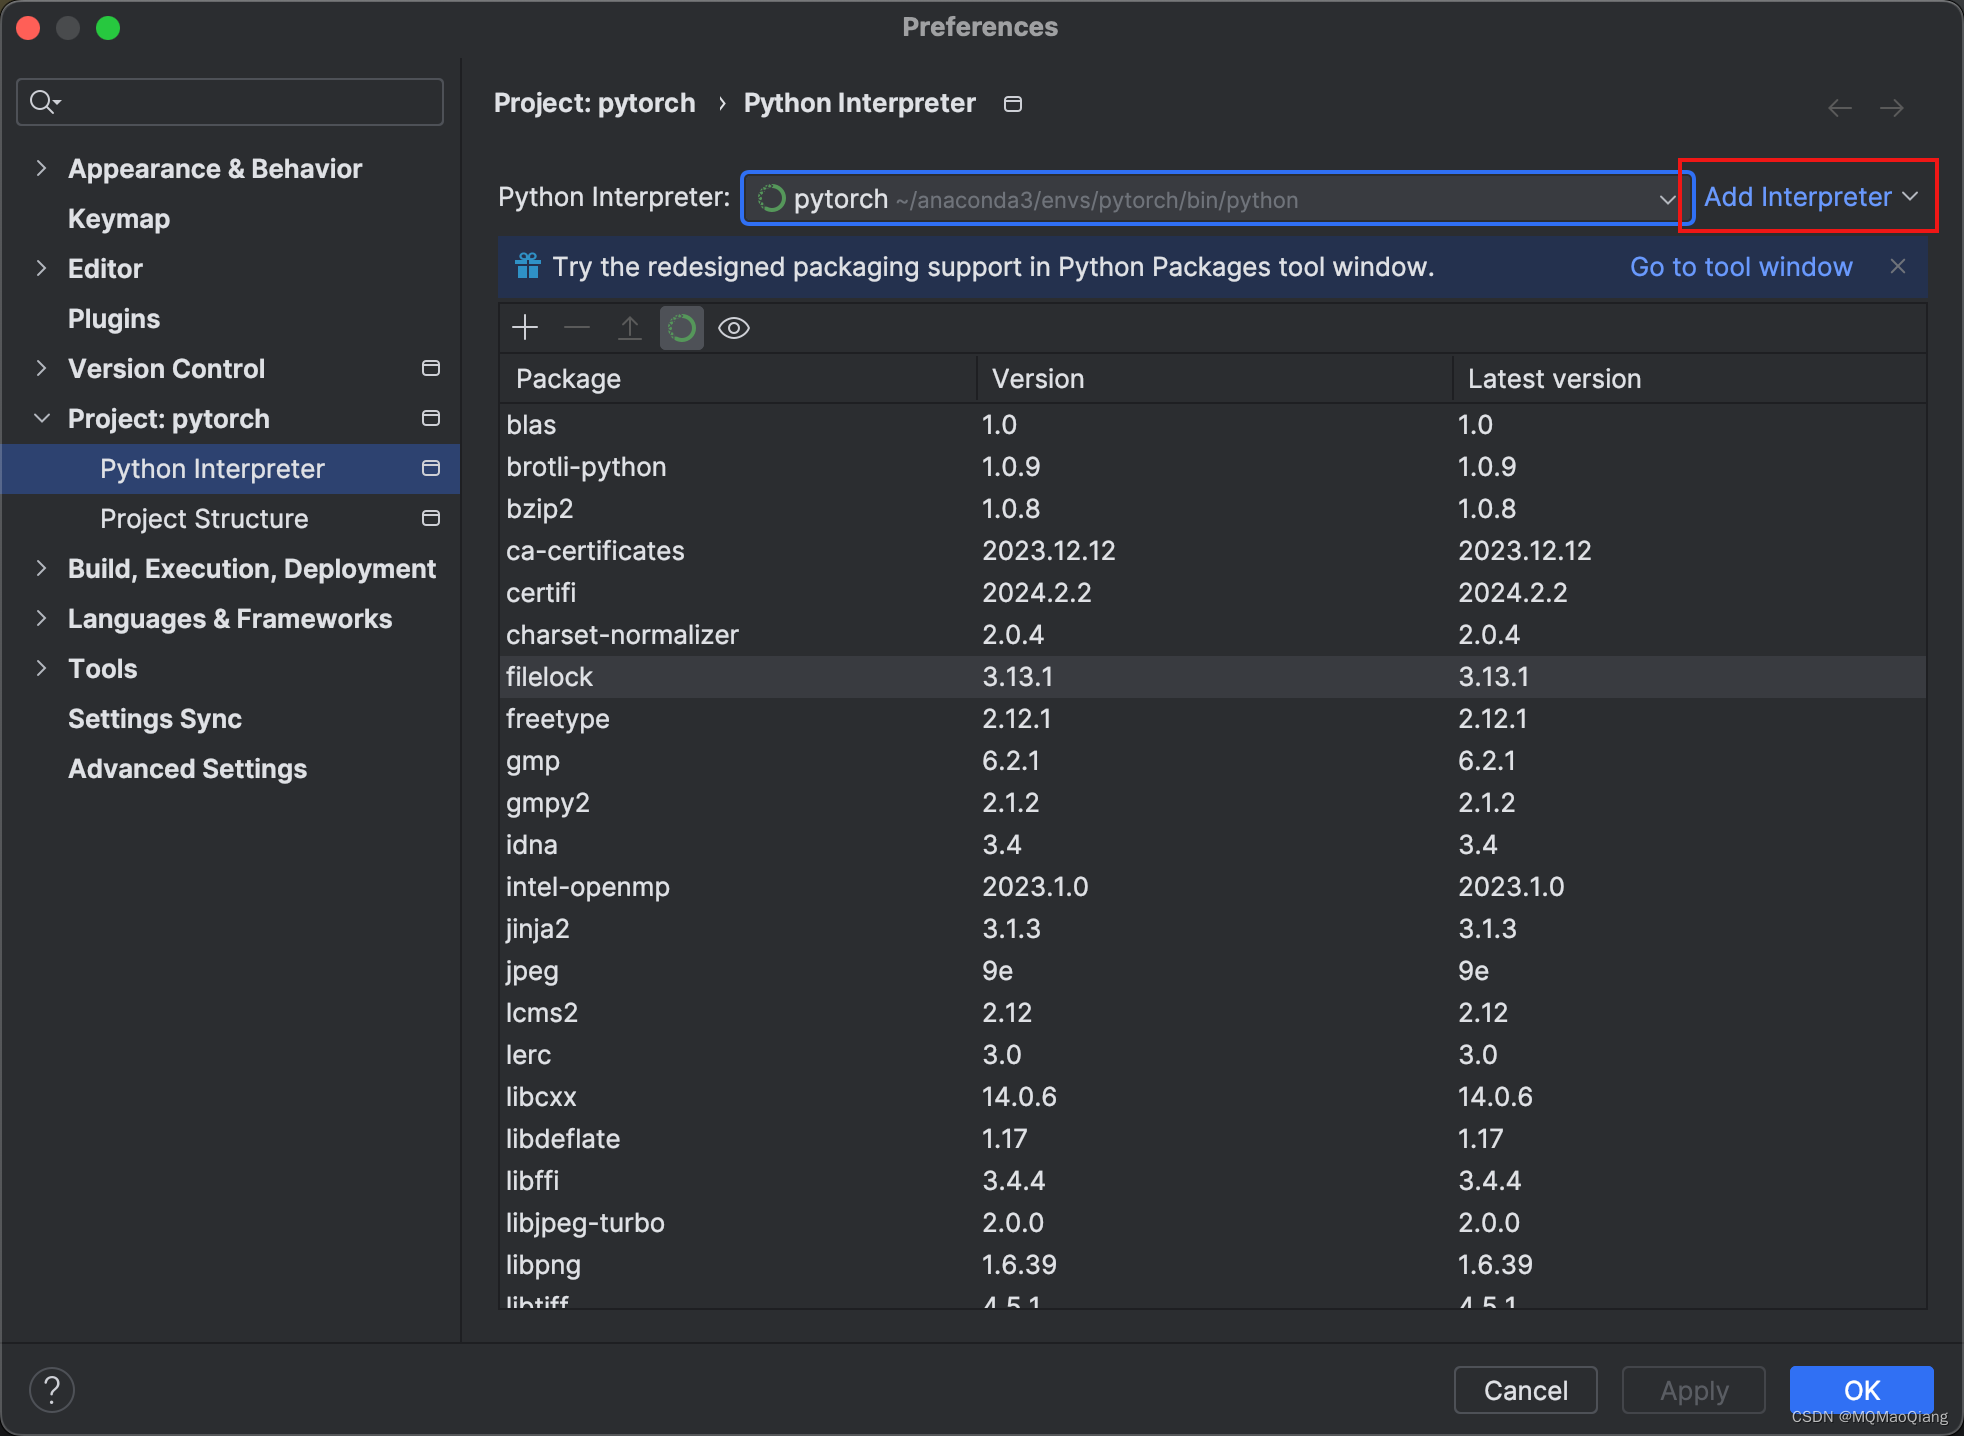Select the jpeg package row
The image size is (1964, 1436).
(1213, 971)
